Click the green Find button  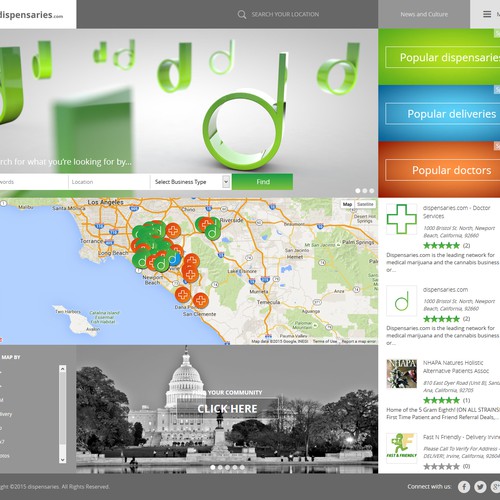263,182
